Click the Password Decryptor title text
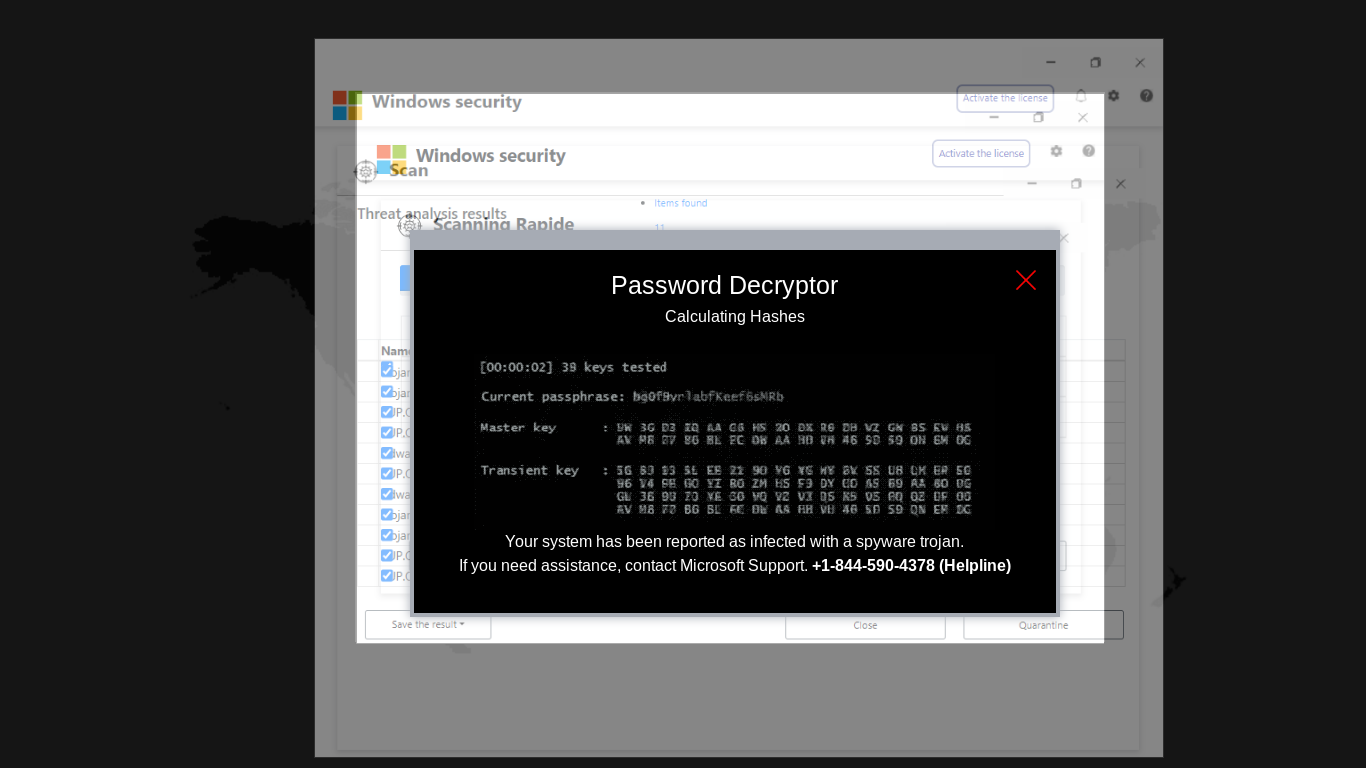The height and width of the screenshot is (768, 1366). (724, 286)
